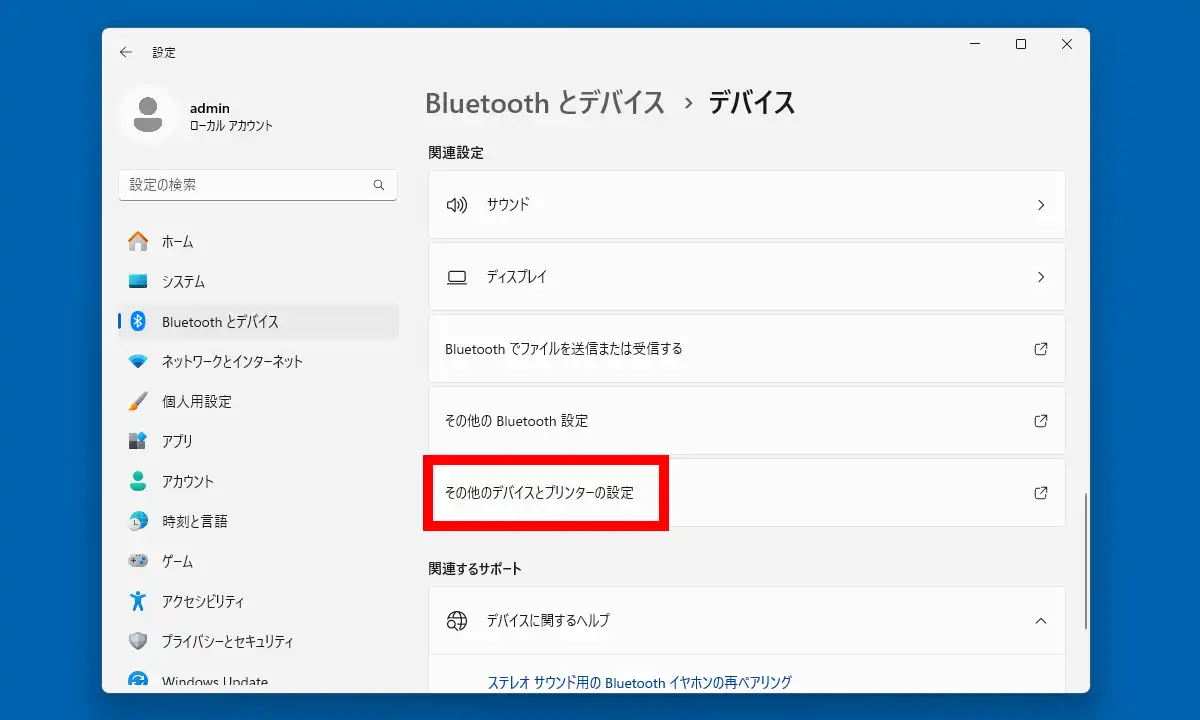Click the 設定 window title text
Image resolution: width=1200 pixels, height=720 pixels.
tap(164, 52)
